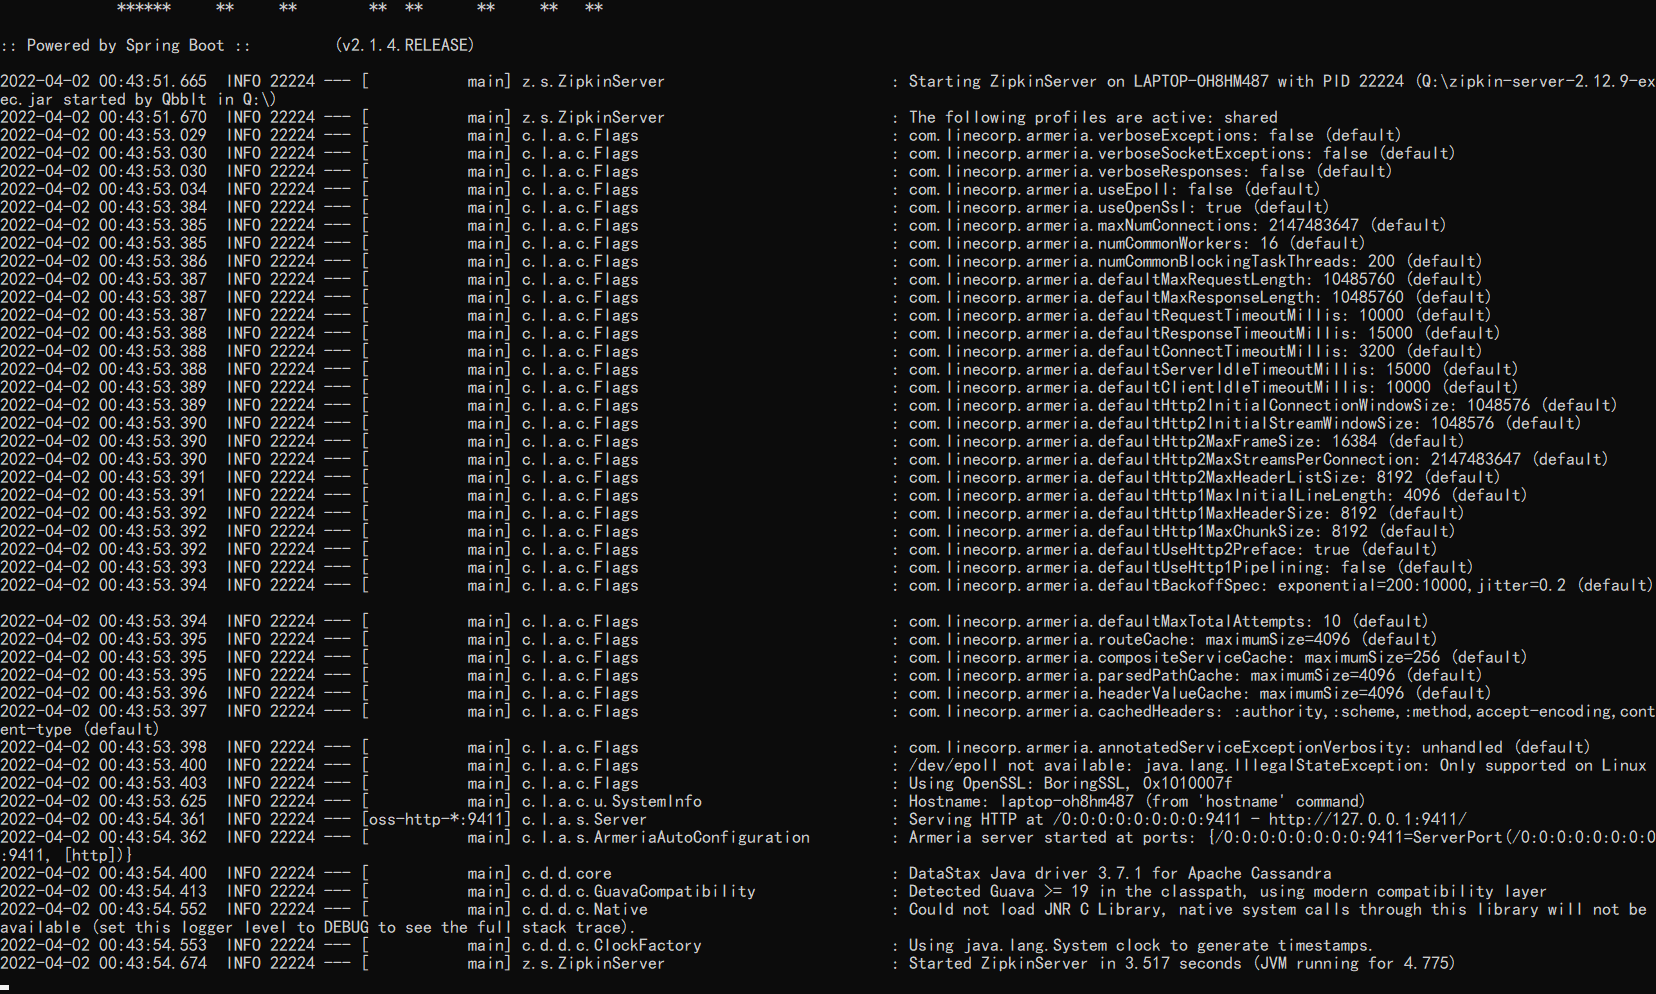The height and width of the screenshot is (994, 1656).
Task: Click the 'compositeServiceCache: maximumSize=256' log message
Action: click(x=1218, y=657)
